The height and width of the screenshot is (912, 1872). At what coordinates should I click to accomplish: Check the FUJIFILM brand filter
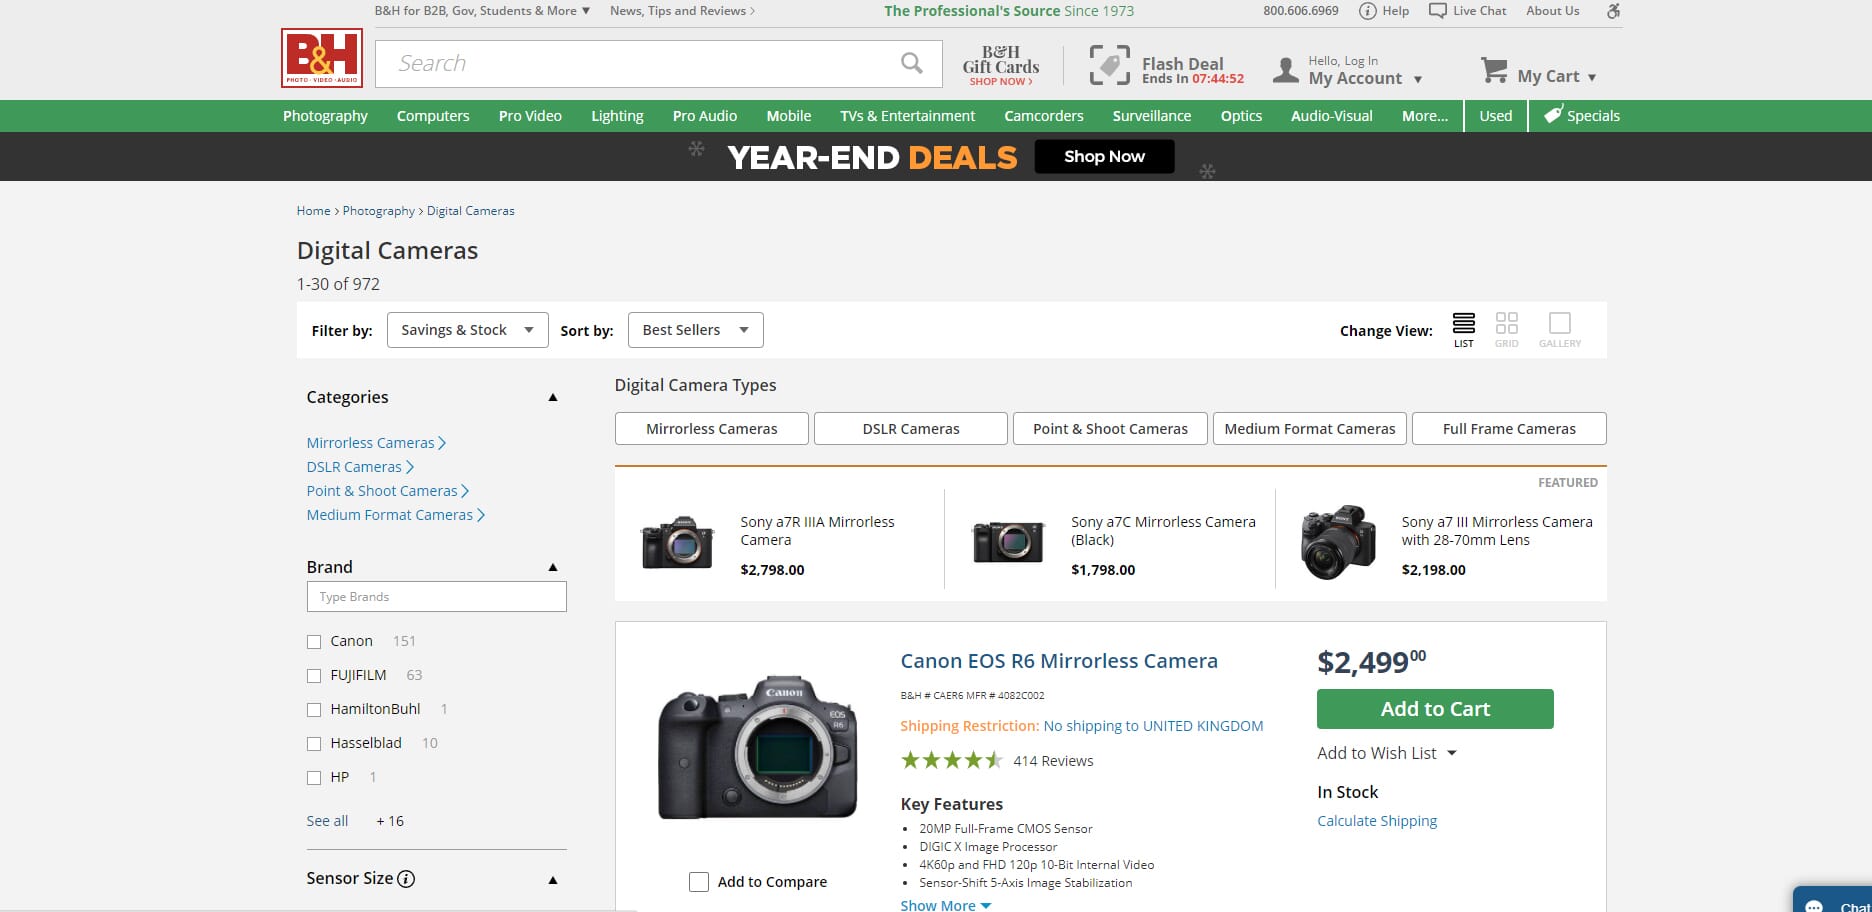[314, 676]
